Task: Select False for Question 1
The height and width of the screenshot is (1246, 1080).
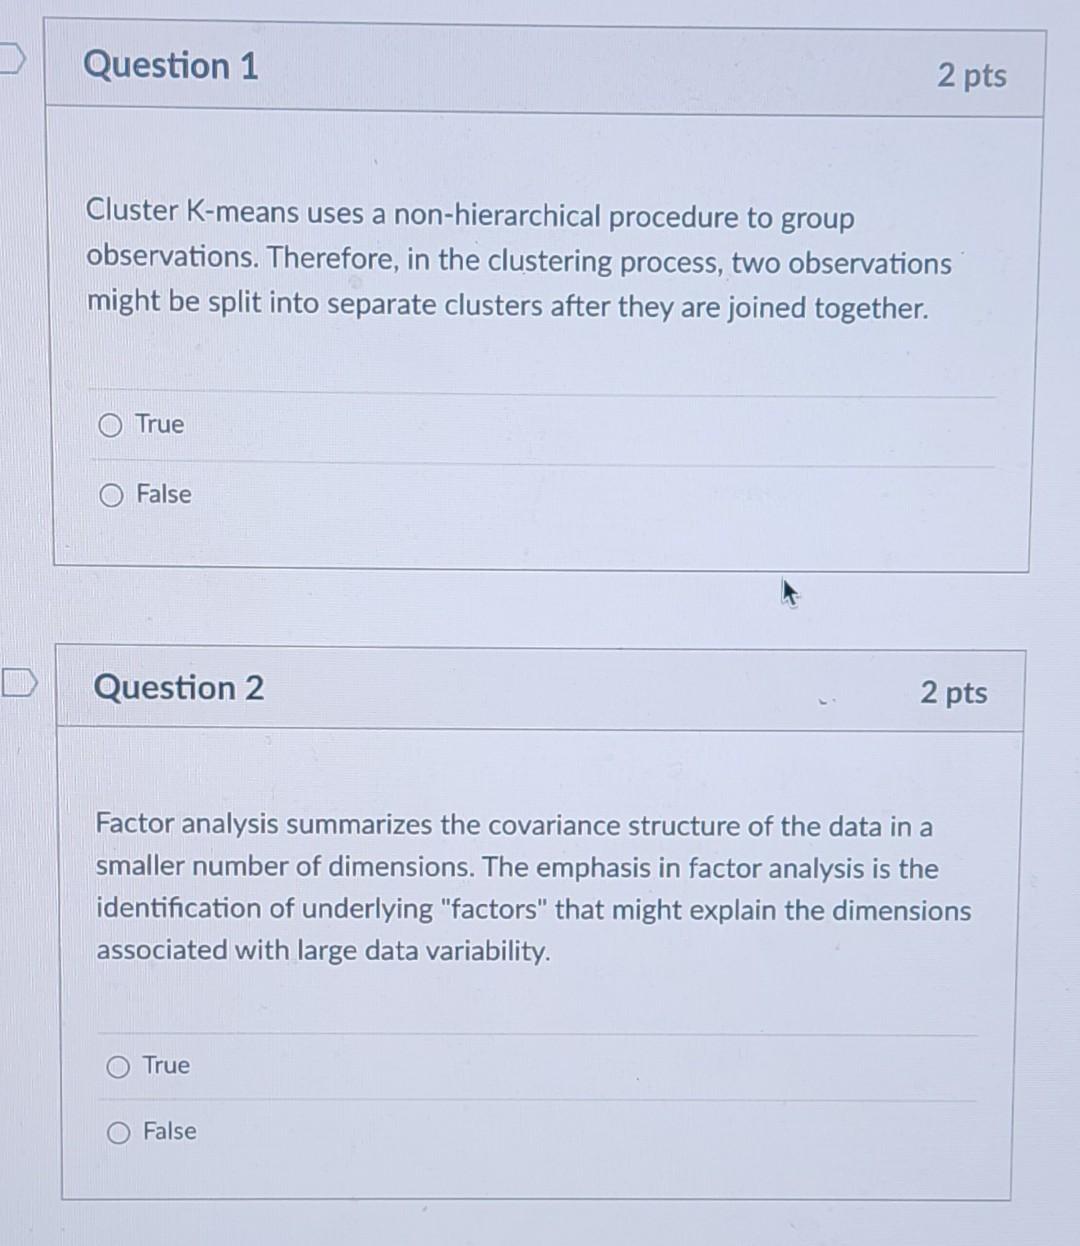Action: tap(111, 494)
